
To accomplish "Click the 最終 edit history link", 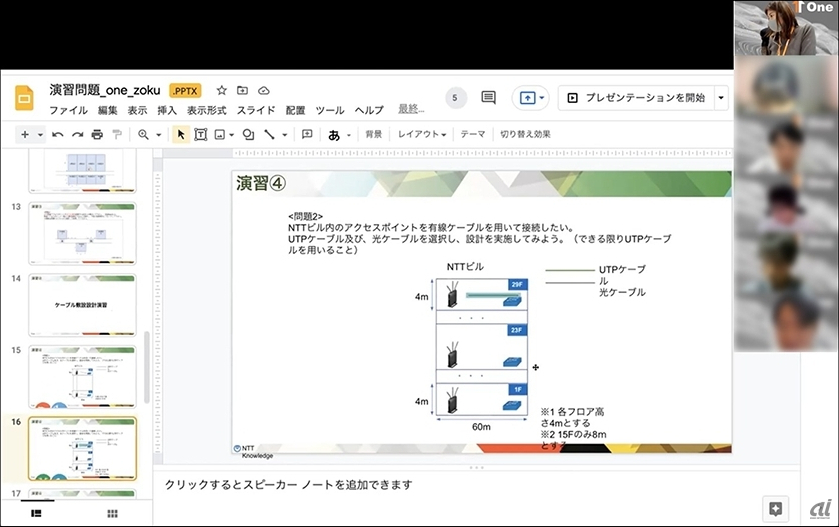I will point(411,109).
